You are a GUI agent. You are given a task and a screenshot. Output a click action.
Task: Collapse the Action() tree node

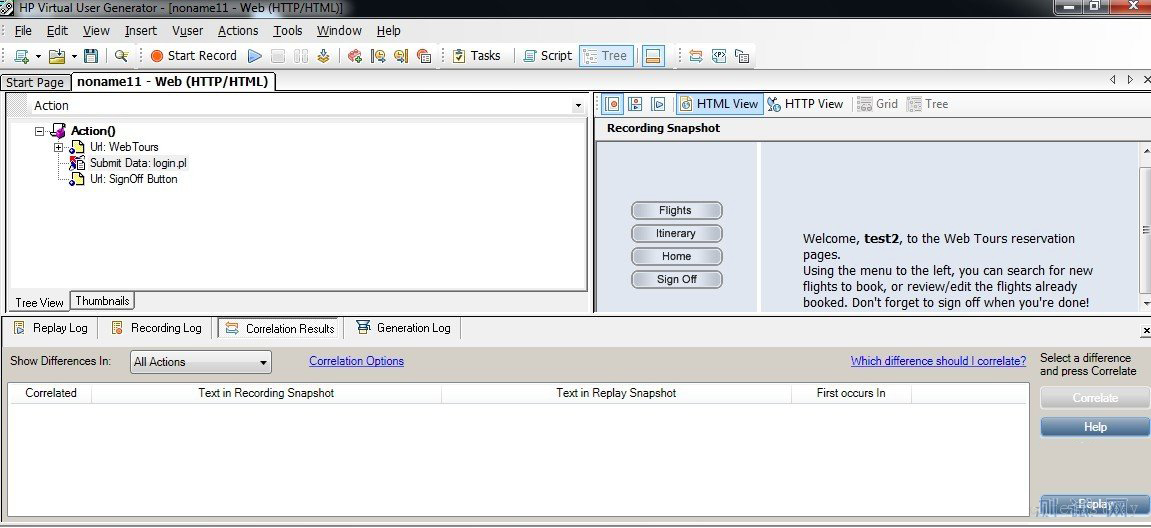40,131
